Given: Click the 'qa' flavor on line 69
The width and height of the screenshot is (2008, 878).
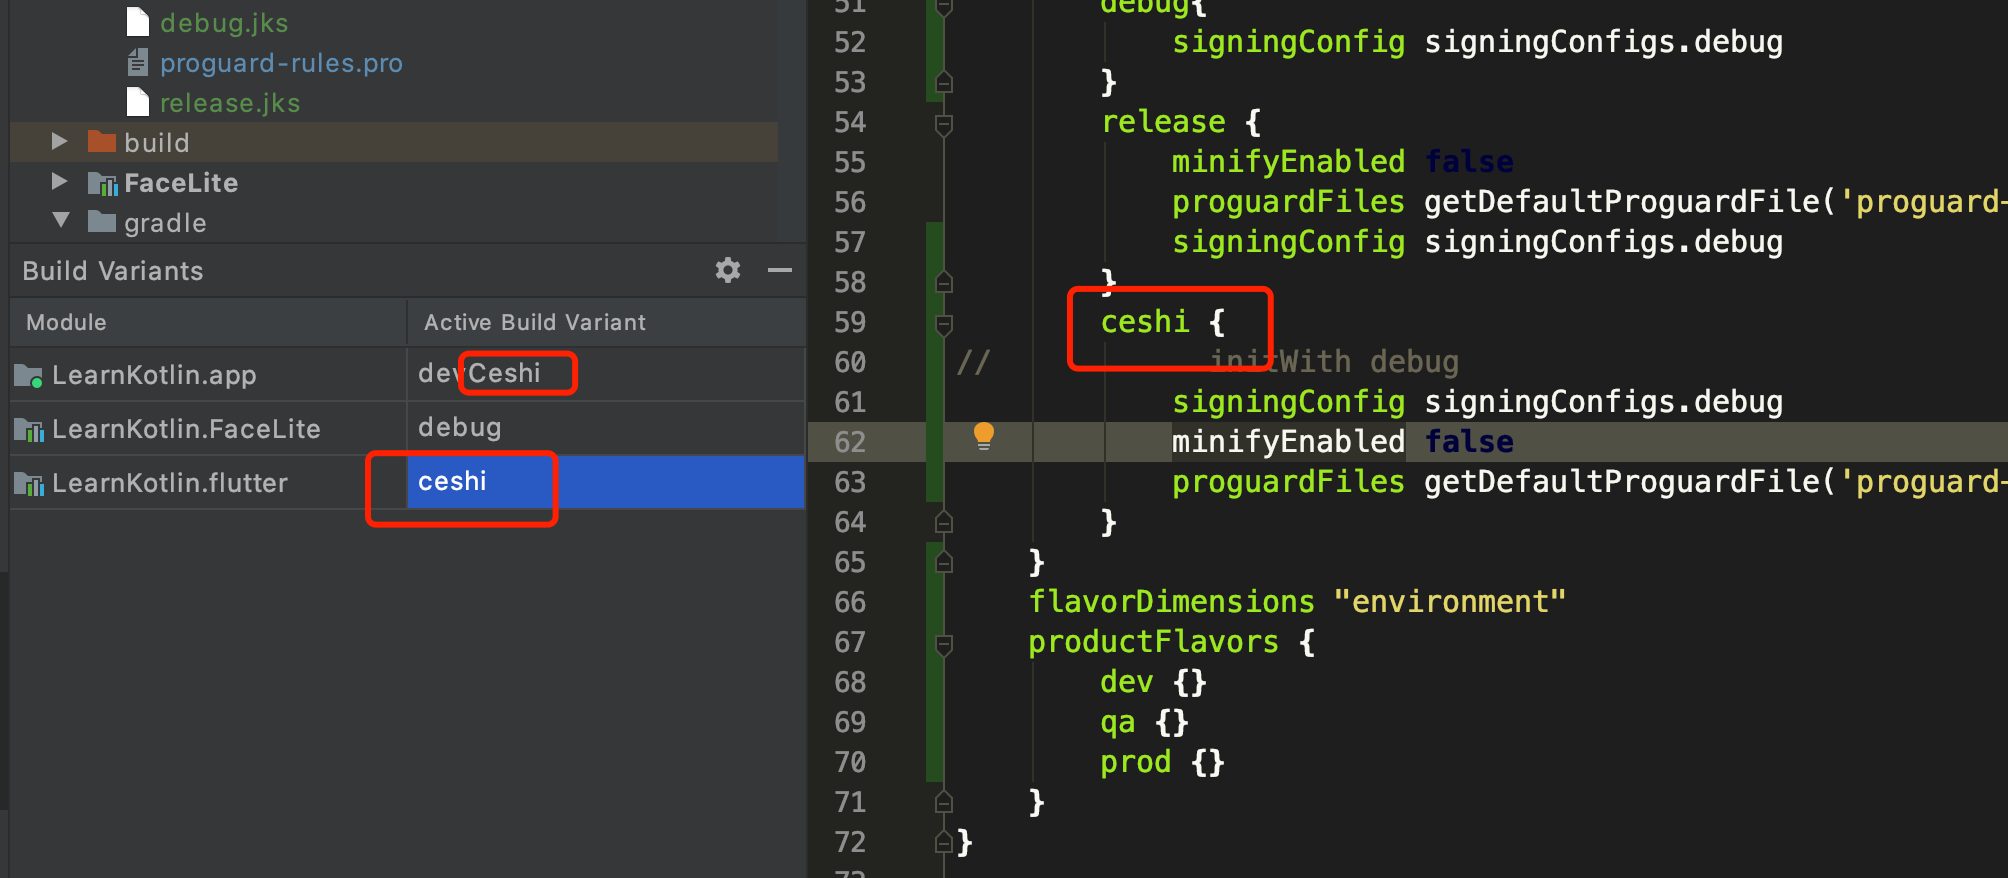Looking at the screenshot, I should 1118,722.
